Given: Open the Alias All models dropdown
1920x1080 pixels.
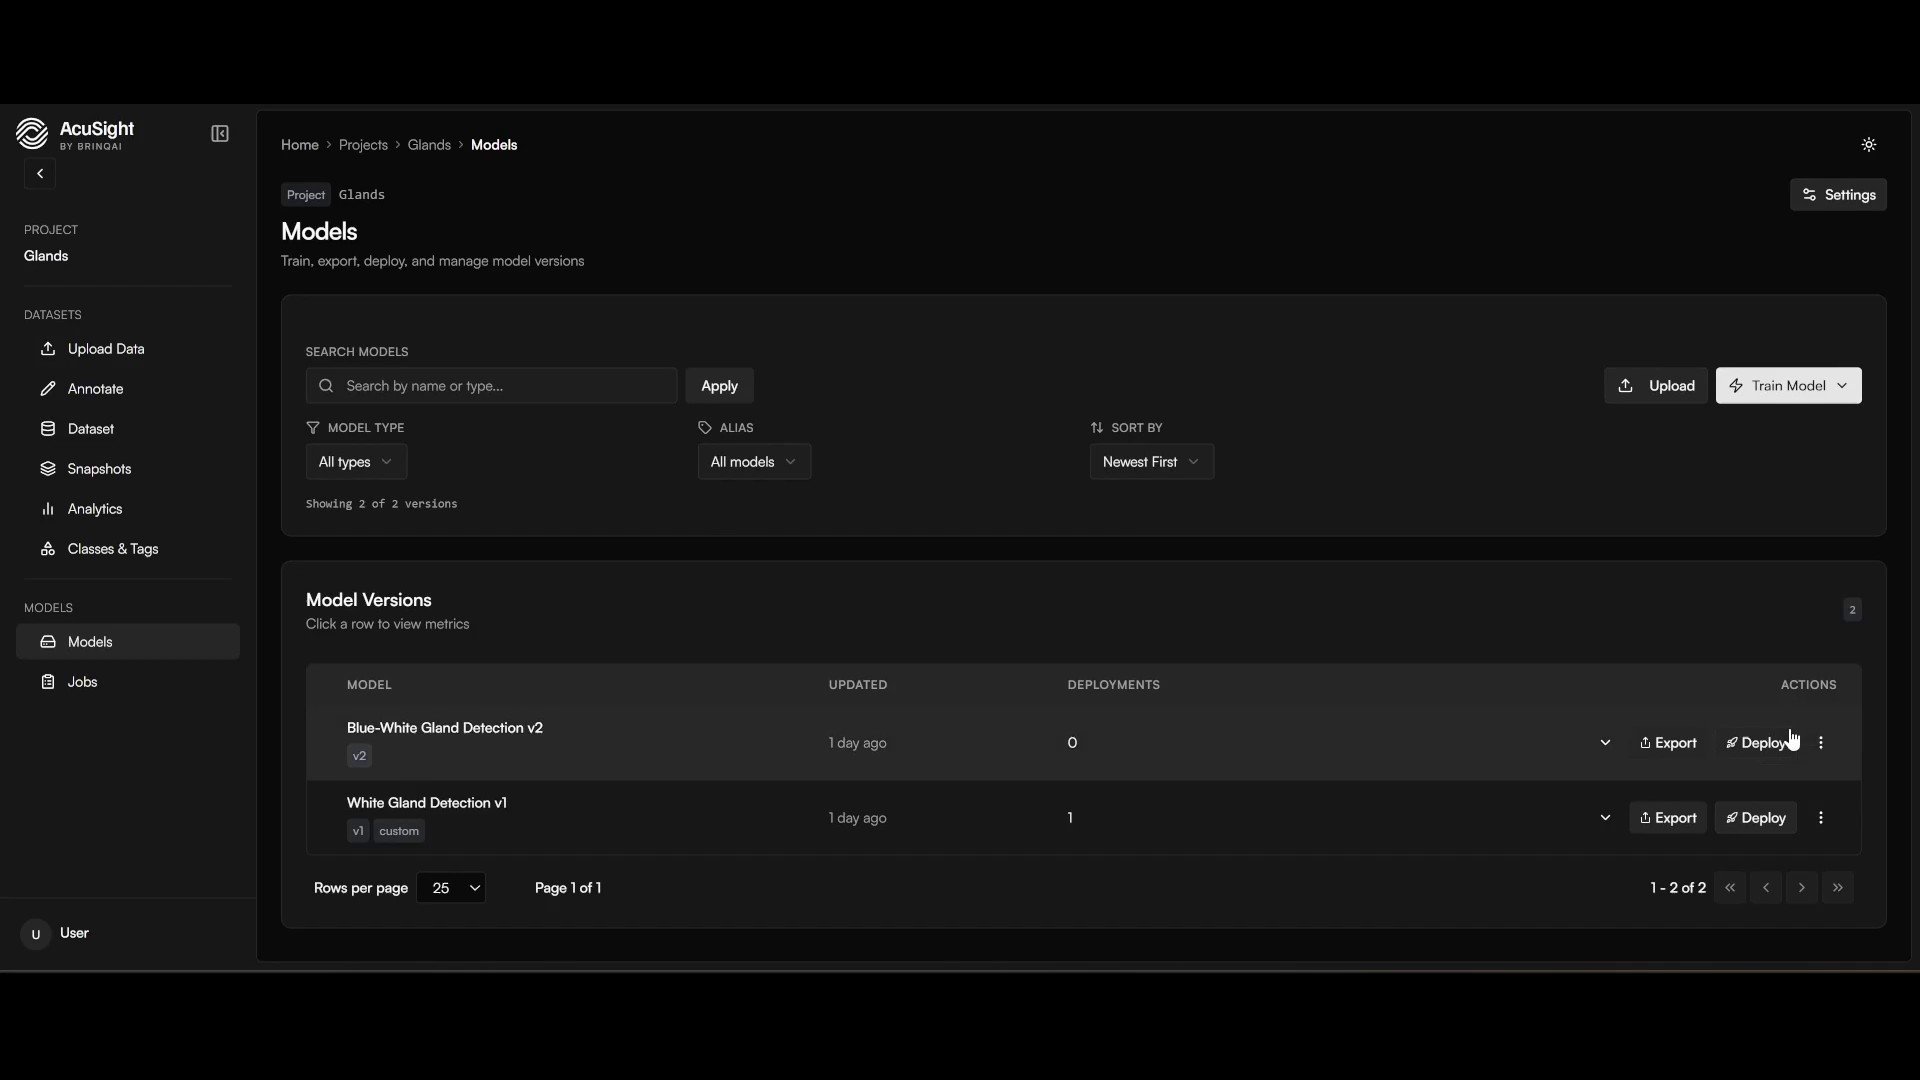Looking at the screenshot, I should tap(754, 462).
